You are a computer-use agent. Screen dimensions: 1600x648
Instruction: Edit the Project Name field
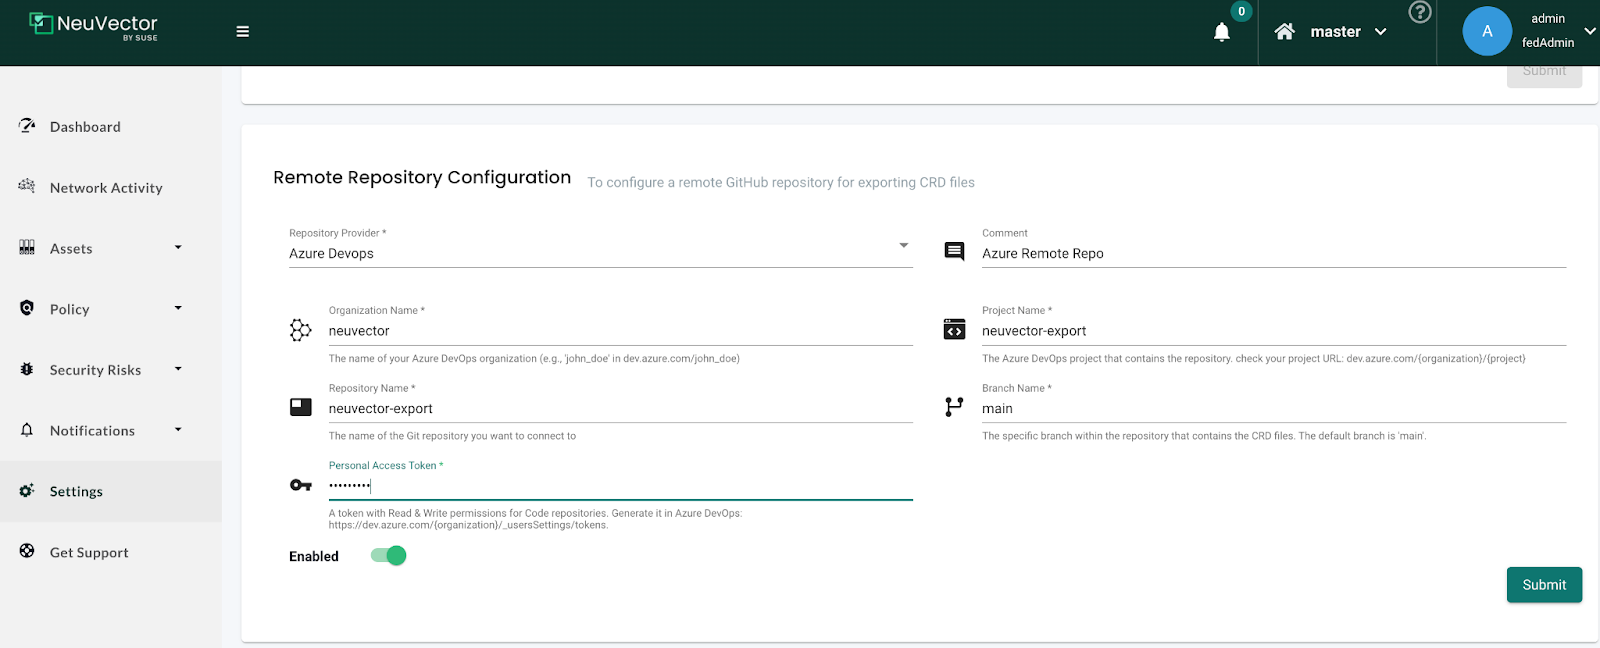coord(1273,331)
